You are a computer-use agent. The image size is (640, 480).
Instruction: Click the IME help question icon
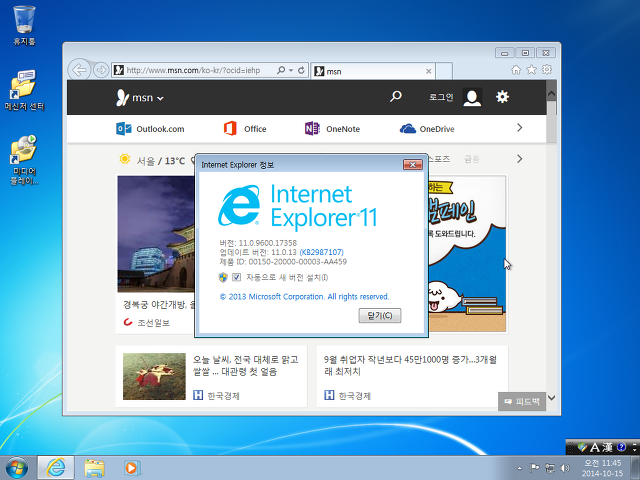tap(622, 447)
